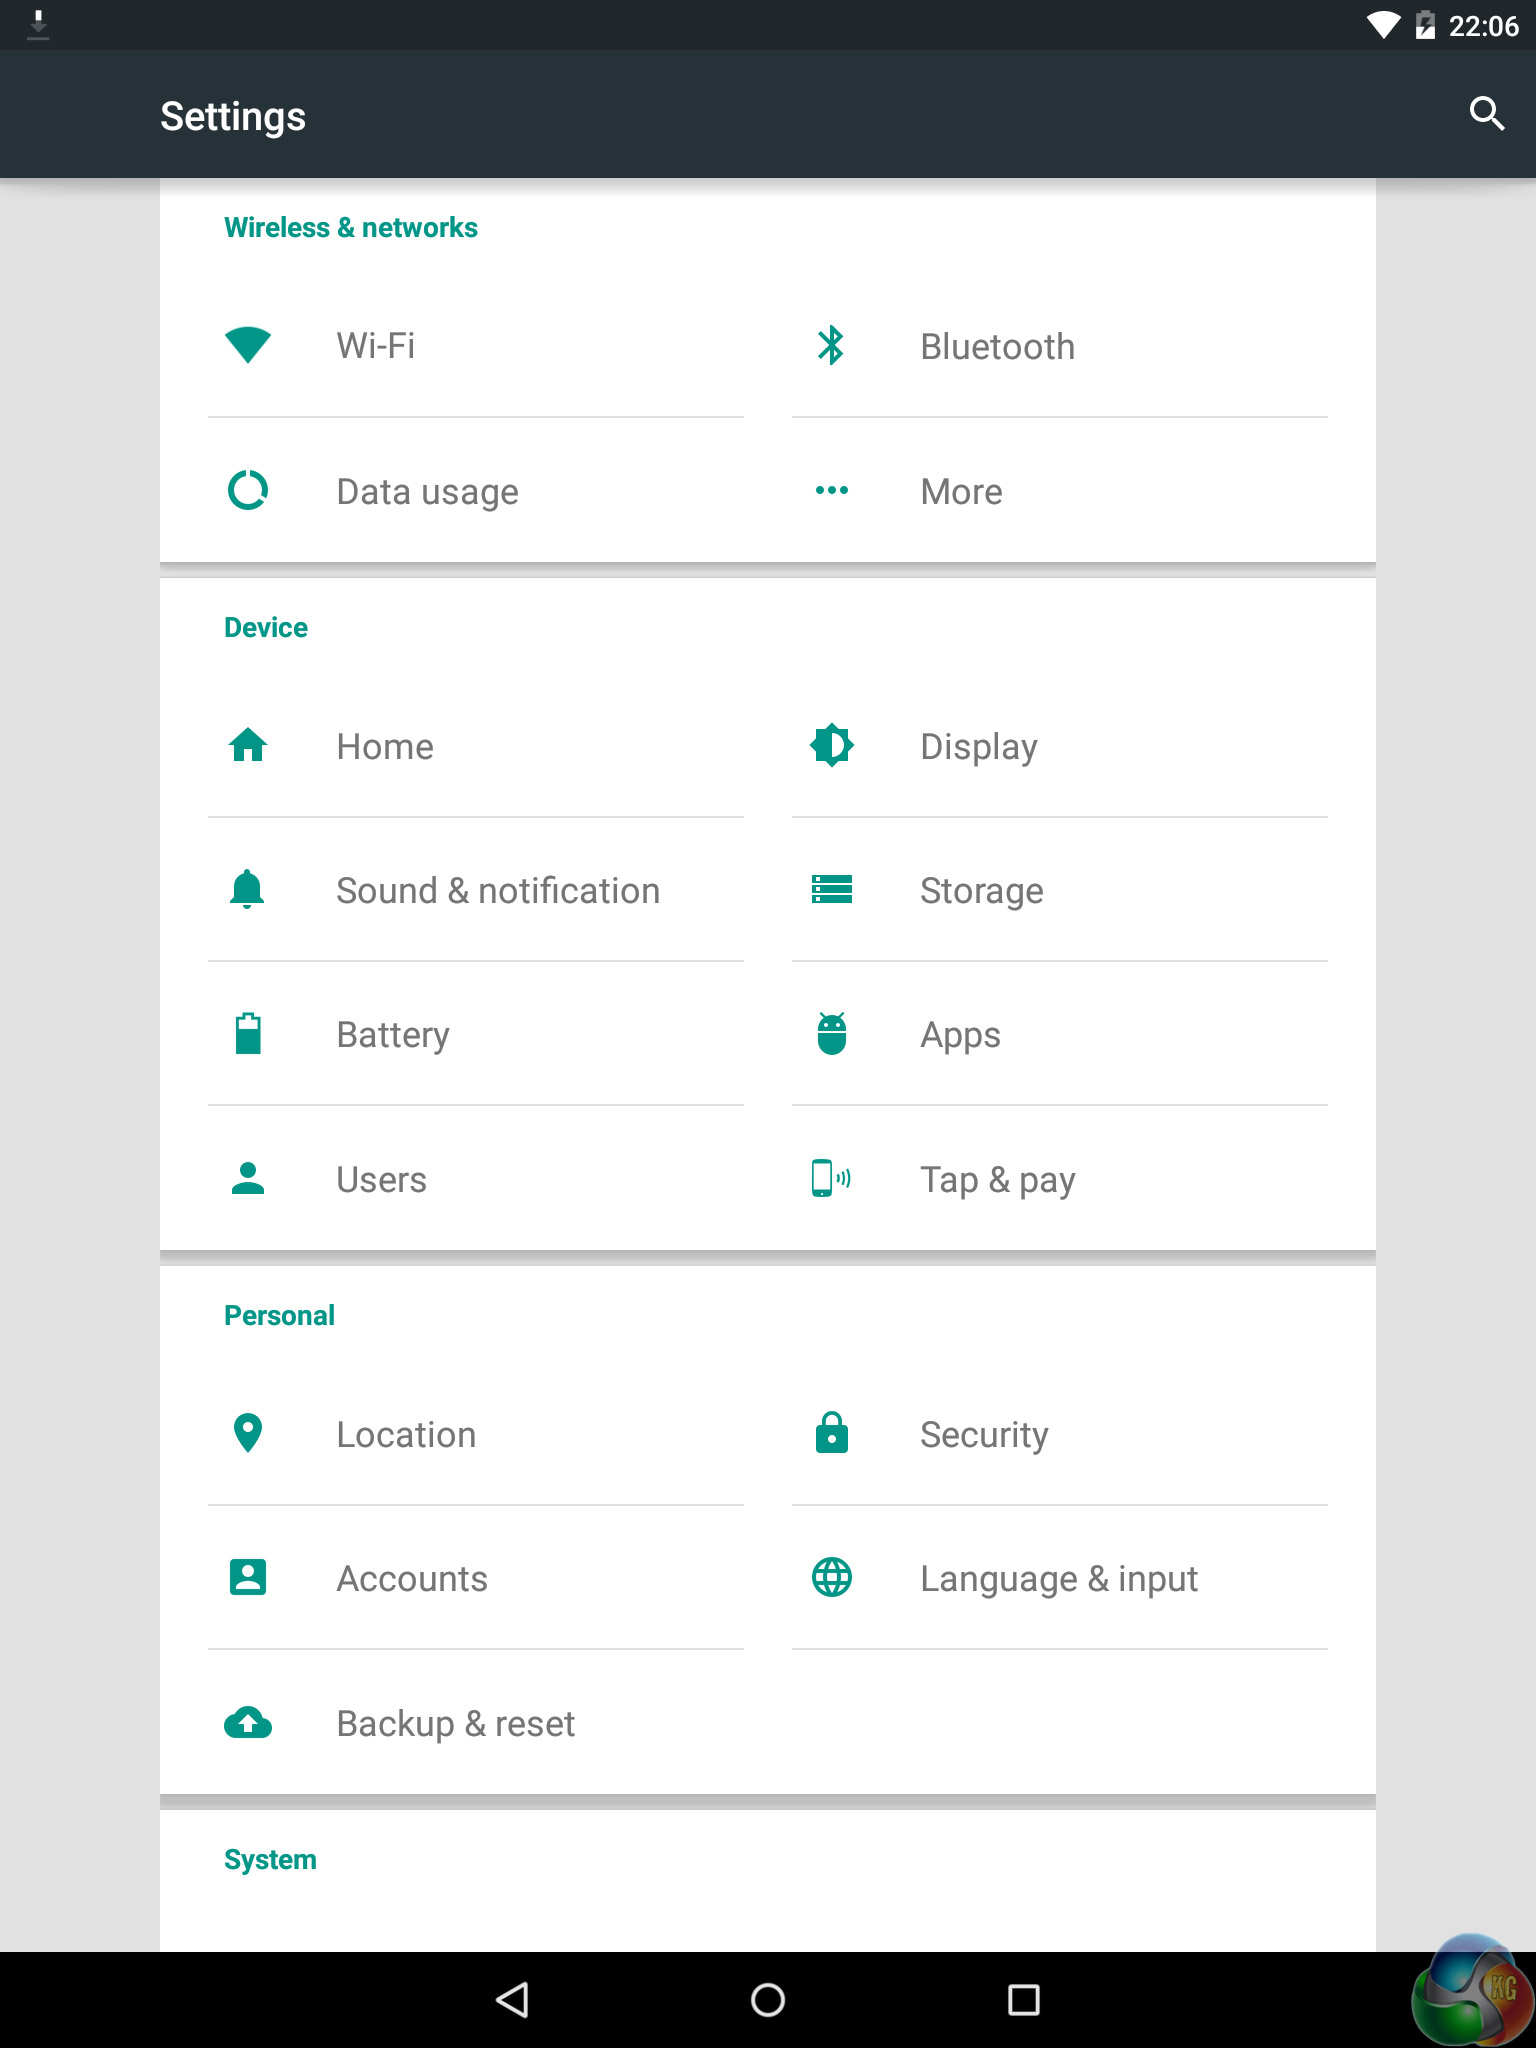This screenshot has height=2048, width=1536.
Task: Tap the Language & input globe icon
Action: tap(831, 1578)
